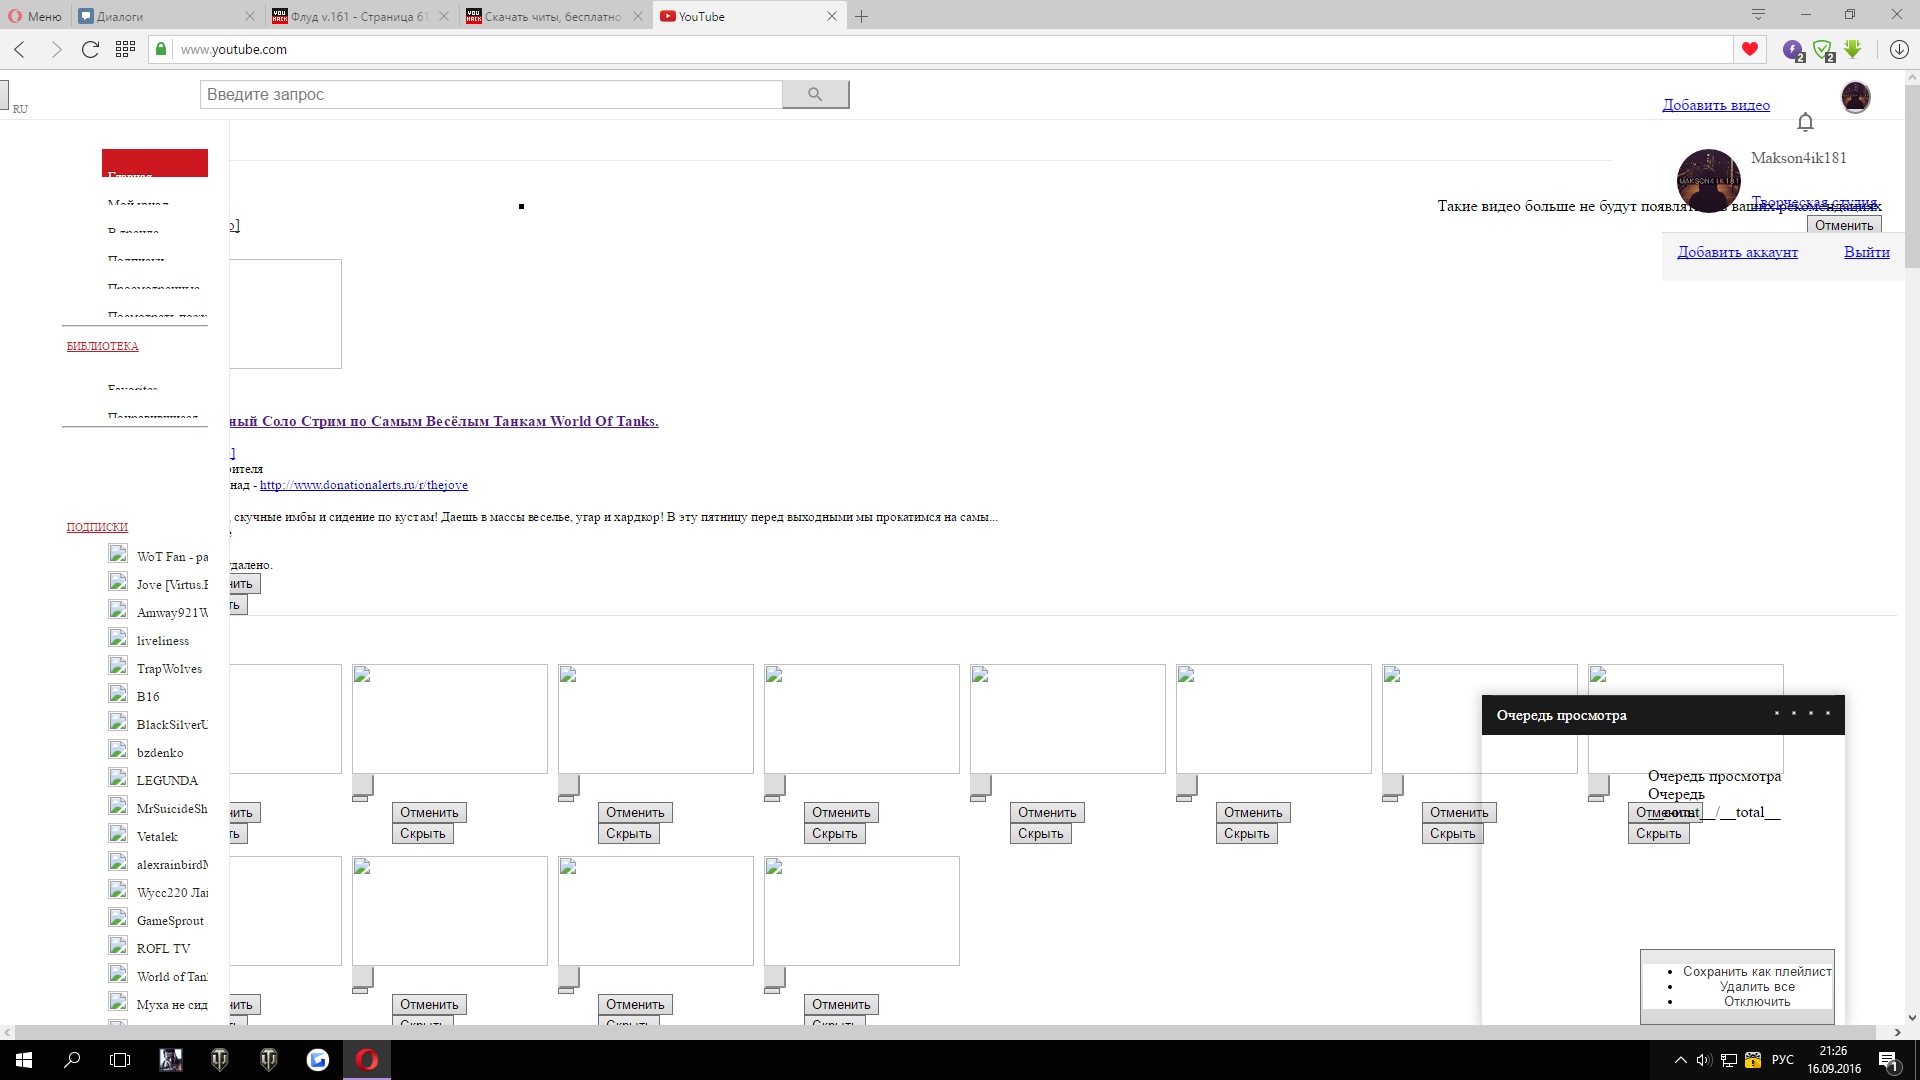Click Отменить below the recommendations notice
Viewport: 1920px width, 1080px height.
tap(1844, 225)
